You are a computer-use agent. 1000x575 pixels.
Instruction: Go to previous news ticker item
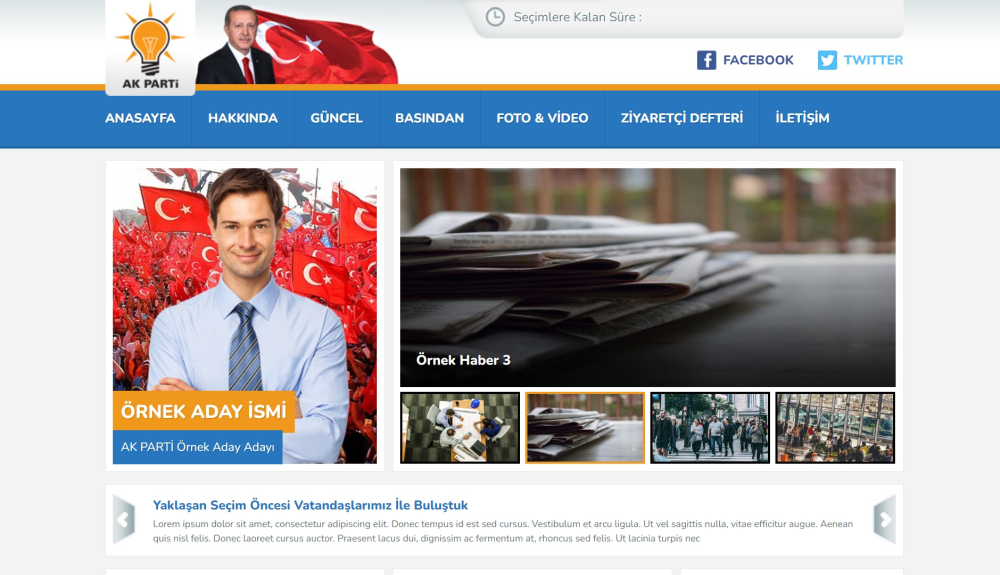pyautogui.click(x=124, y=519)
